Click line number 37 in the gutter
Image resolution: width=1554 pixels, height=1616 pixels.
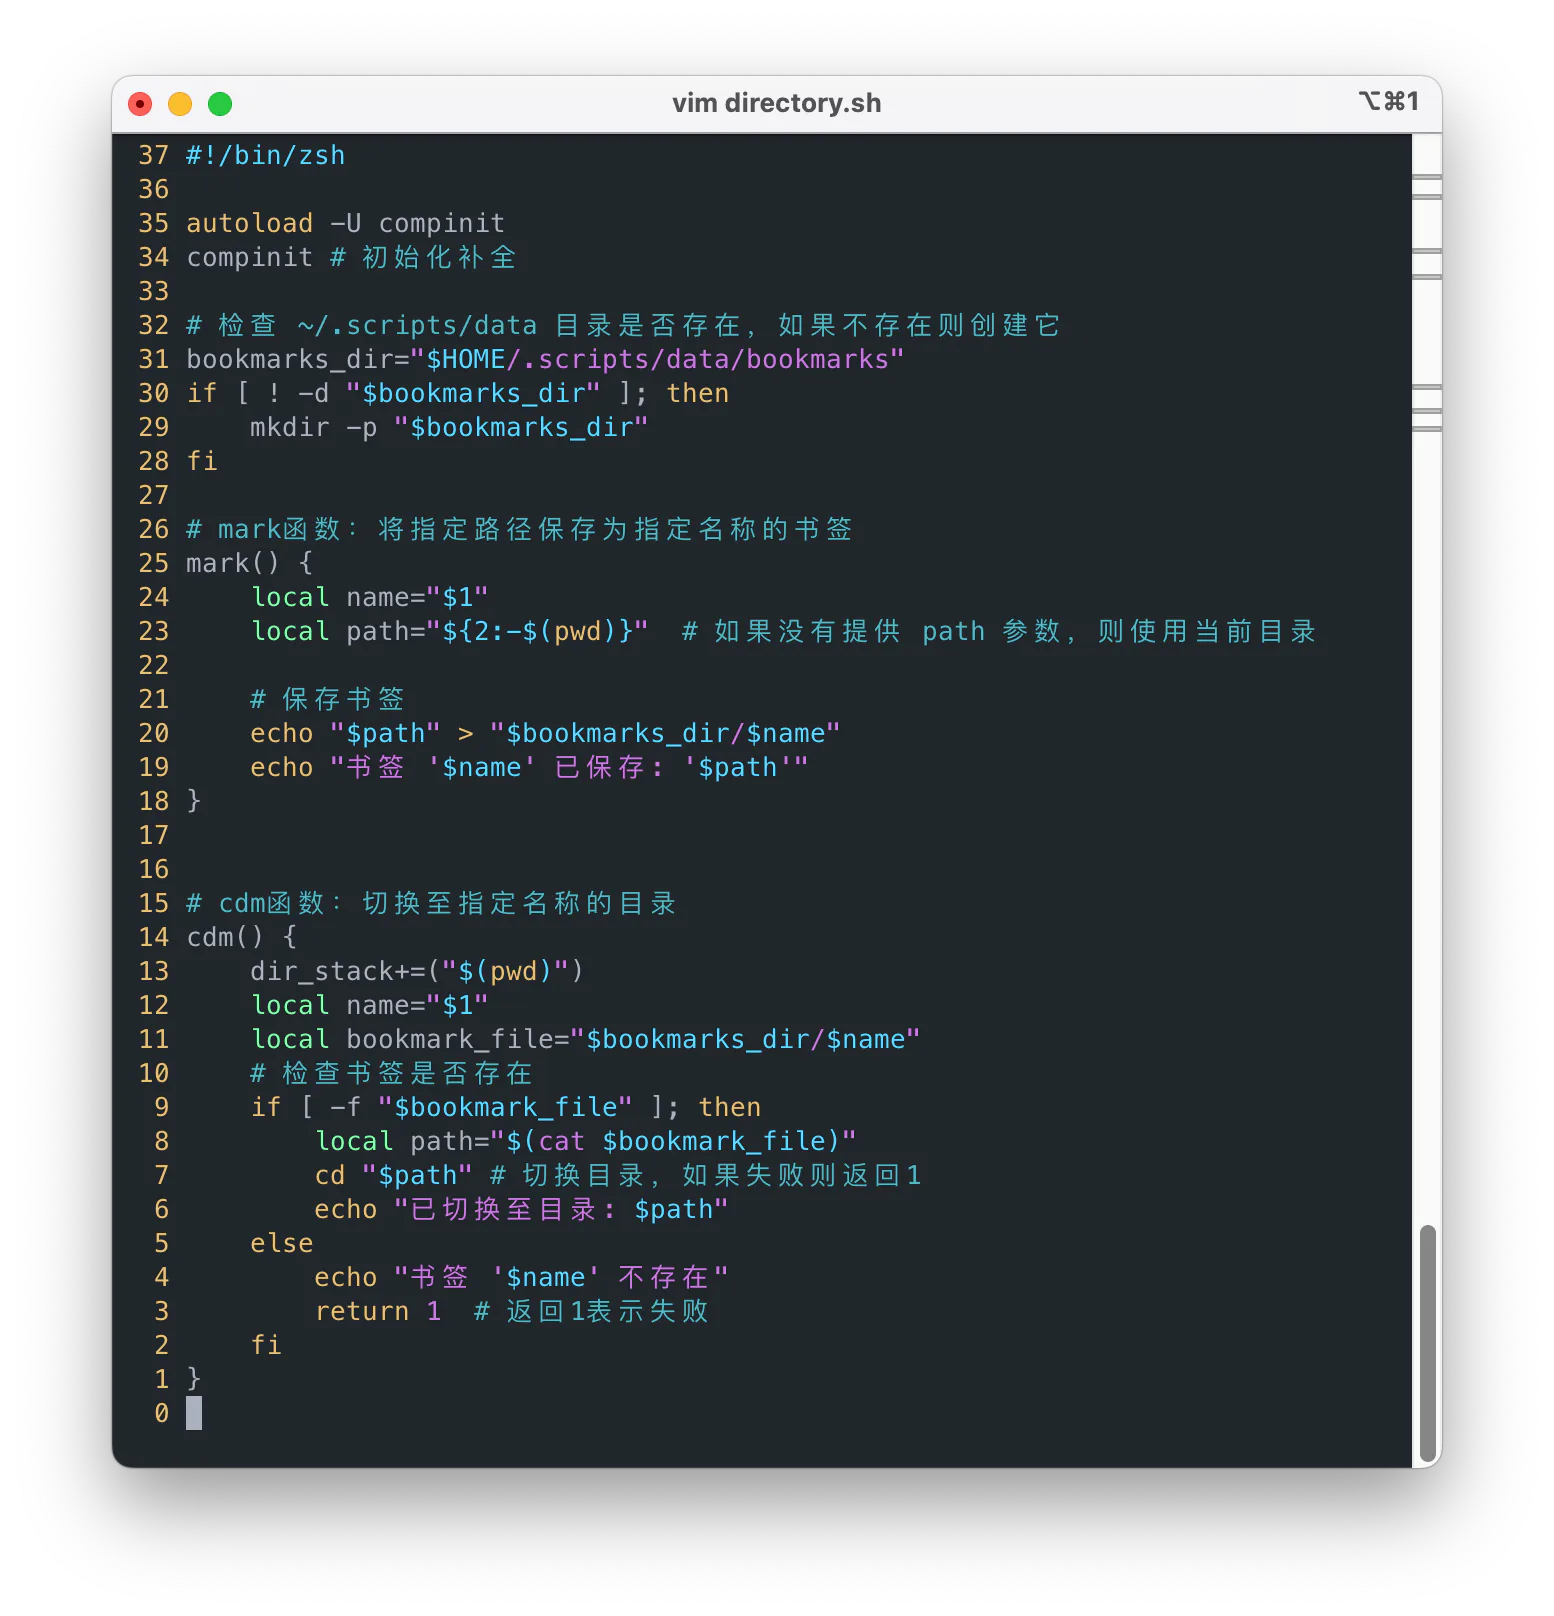pos(154,156)
